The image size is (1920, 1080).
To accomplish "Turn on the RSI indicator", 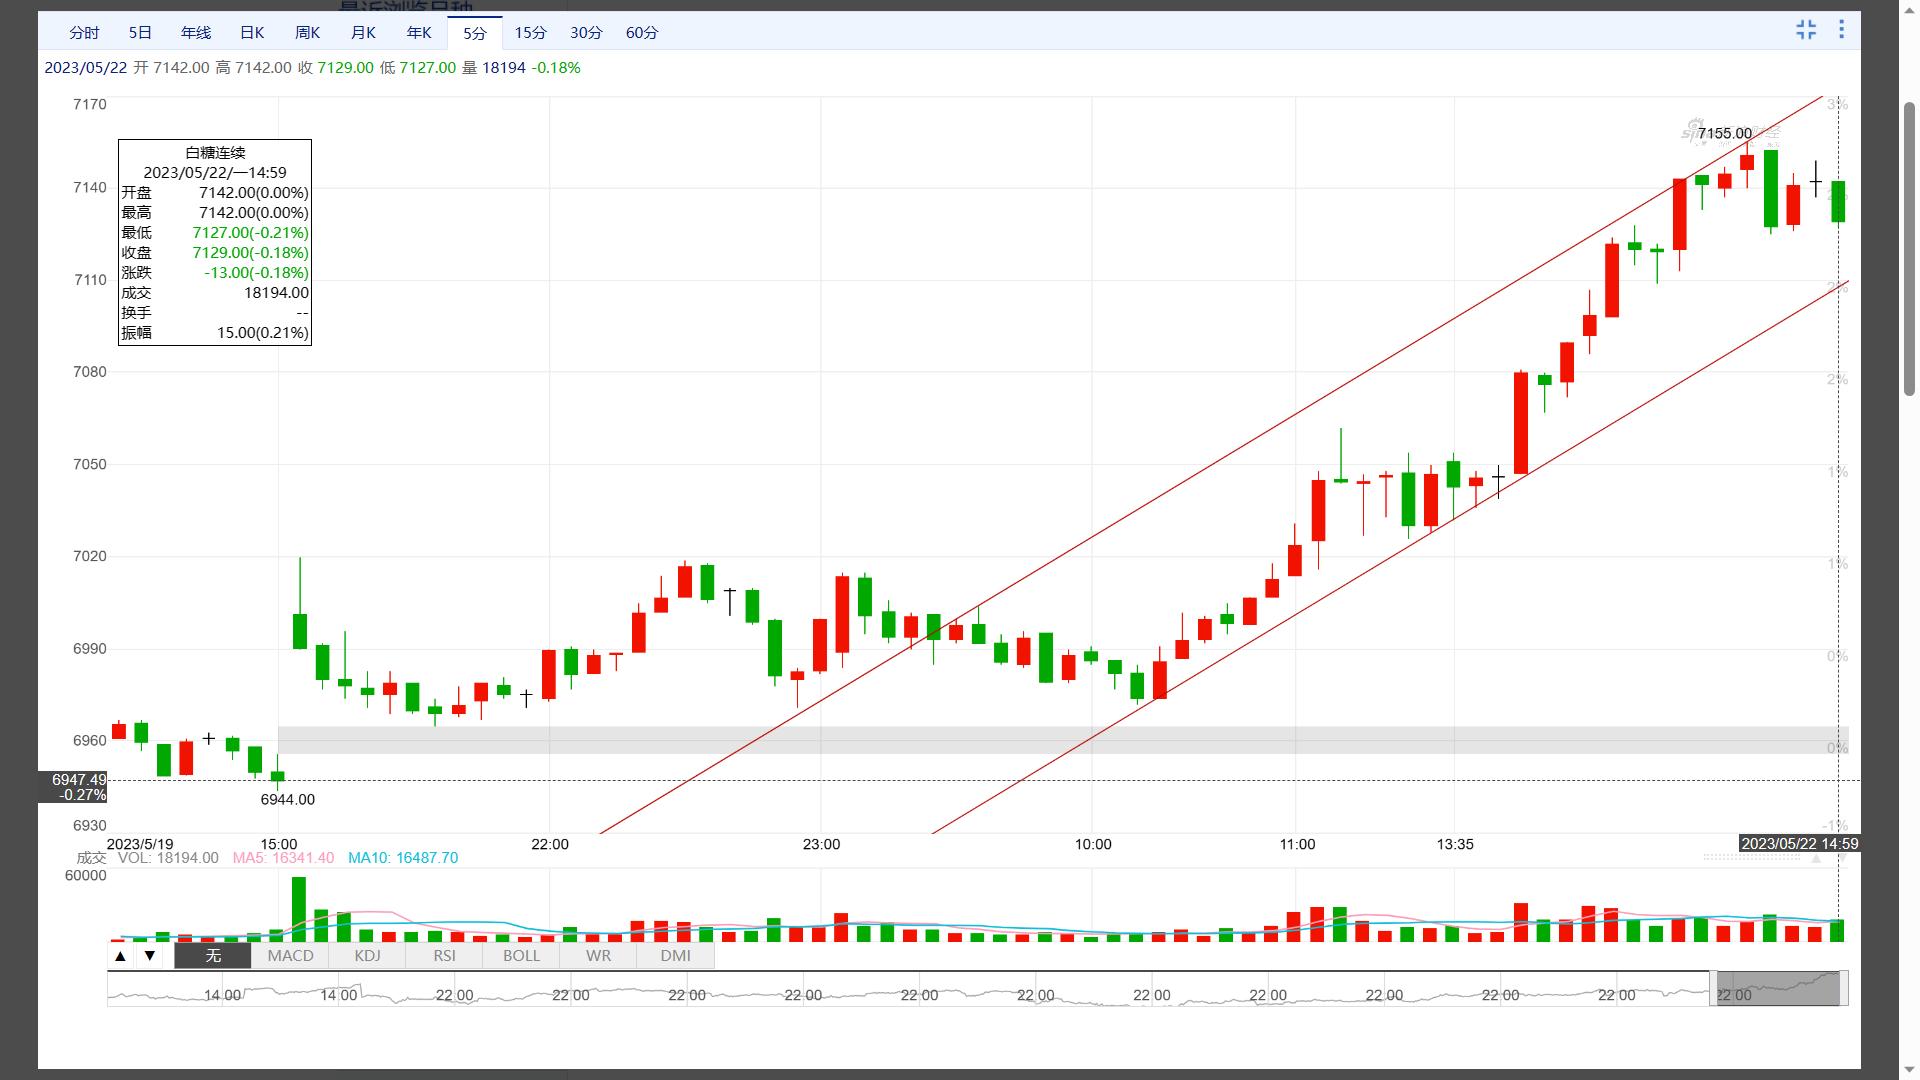I will pos(444,956).
